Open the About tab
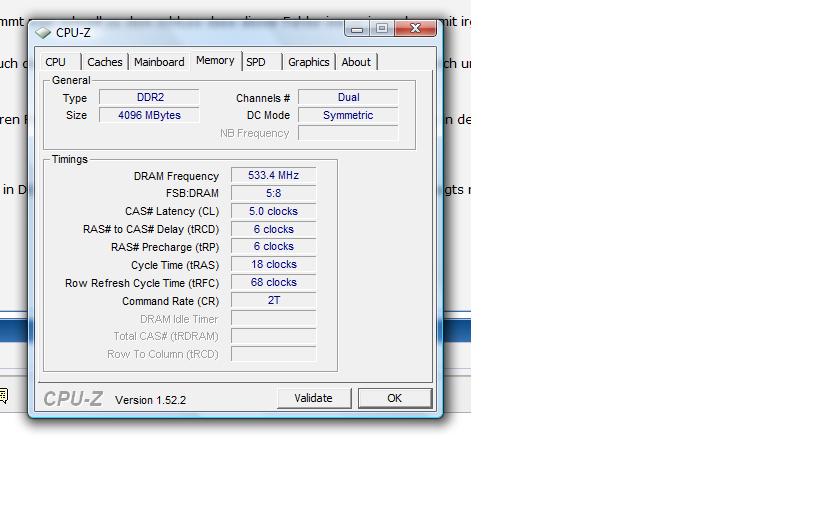 tap(356, 62)
